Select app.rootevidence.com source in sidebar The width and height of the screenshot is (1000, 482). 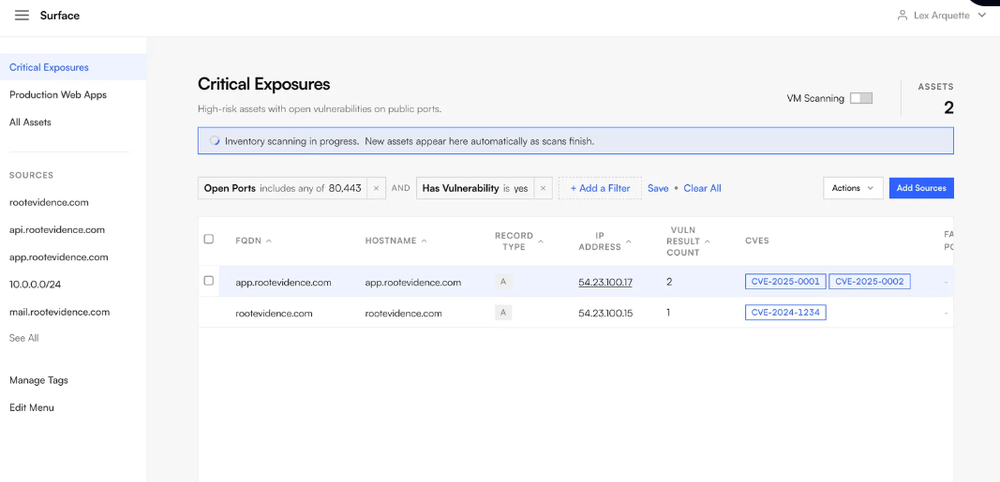(x=59, y=257)
